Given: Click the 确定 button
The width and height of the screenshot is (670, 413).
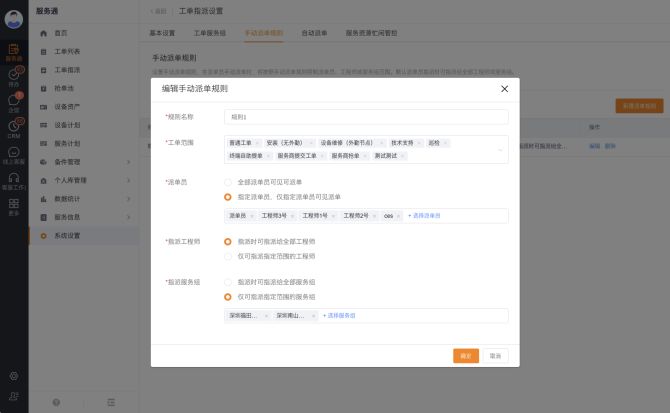Looking at the screenshot, I should pos(465,355).
